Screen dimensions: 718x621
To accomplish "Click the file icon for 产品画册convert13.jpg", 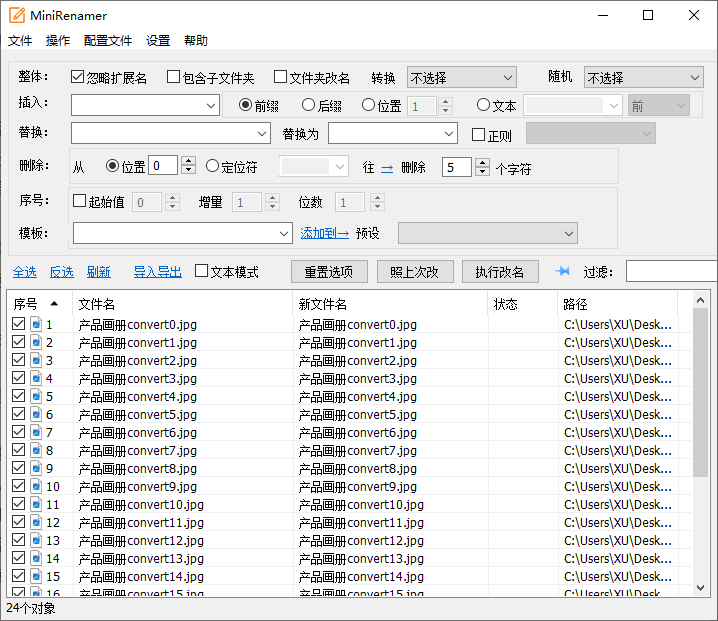I will (x=36, y=558).
